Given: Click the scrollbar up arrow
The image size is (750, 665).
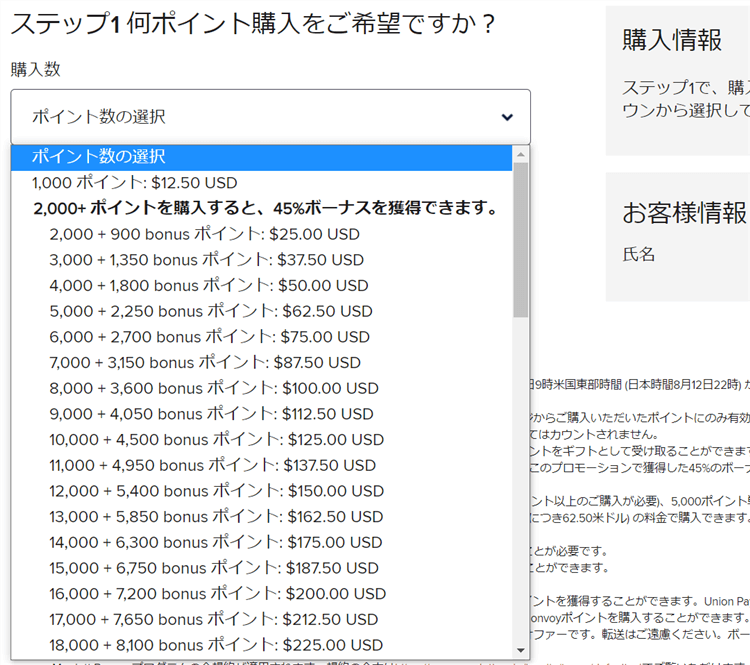Looking at the screenshot, I should [520, 155].
